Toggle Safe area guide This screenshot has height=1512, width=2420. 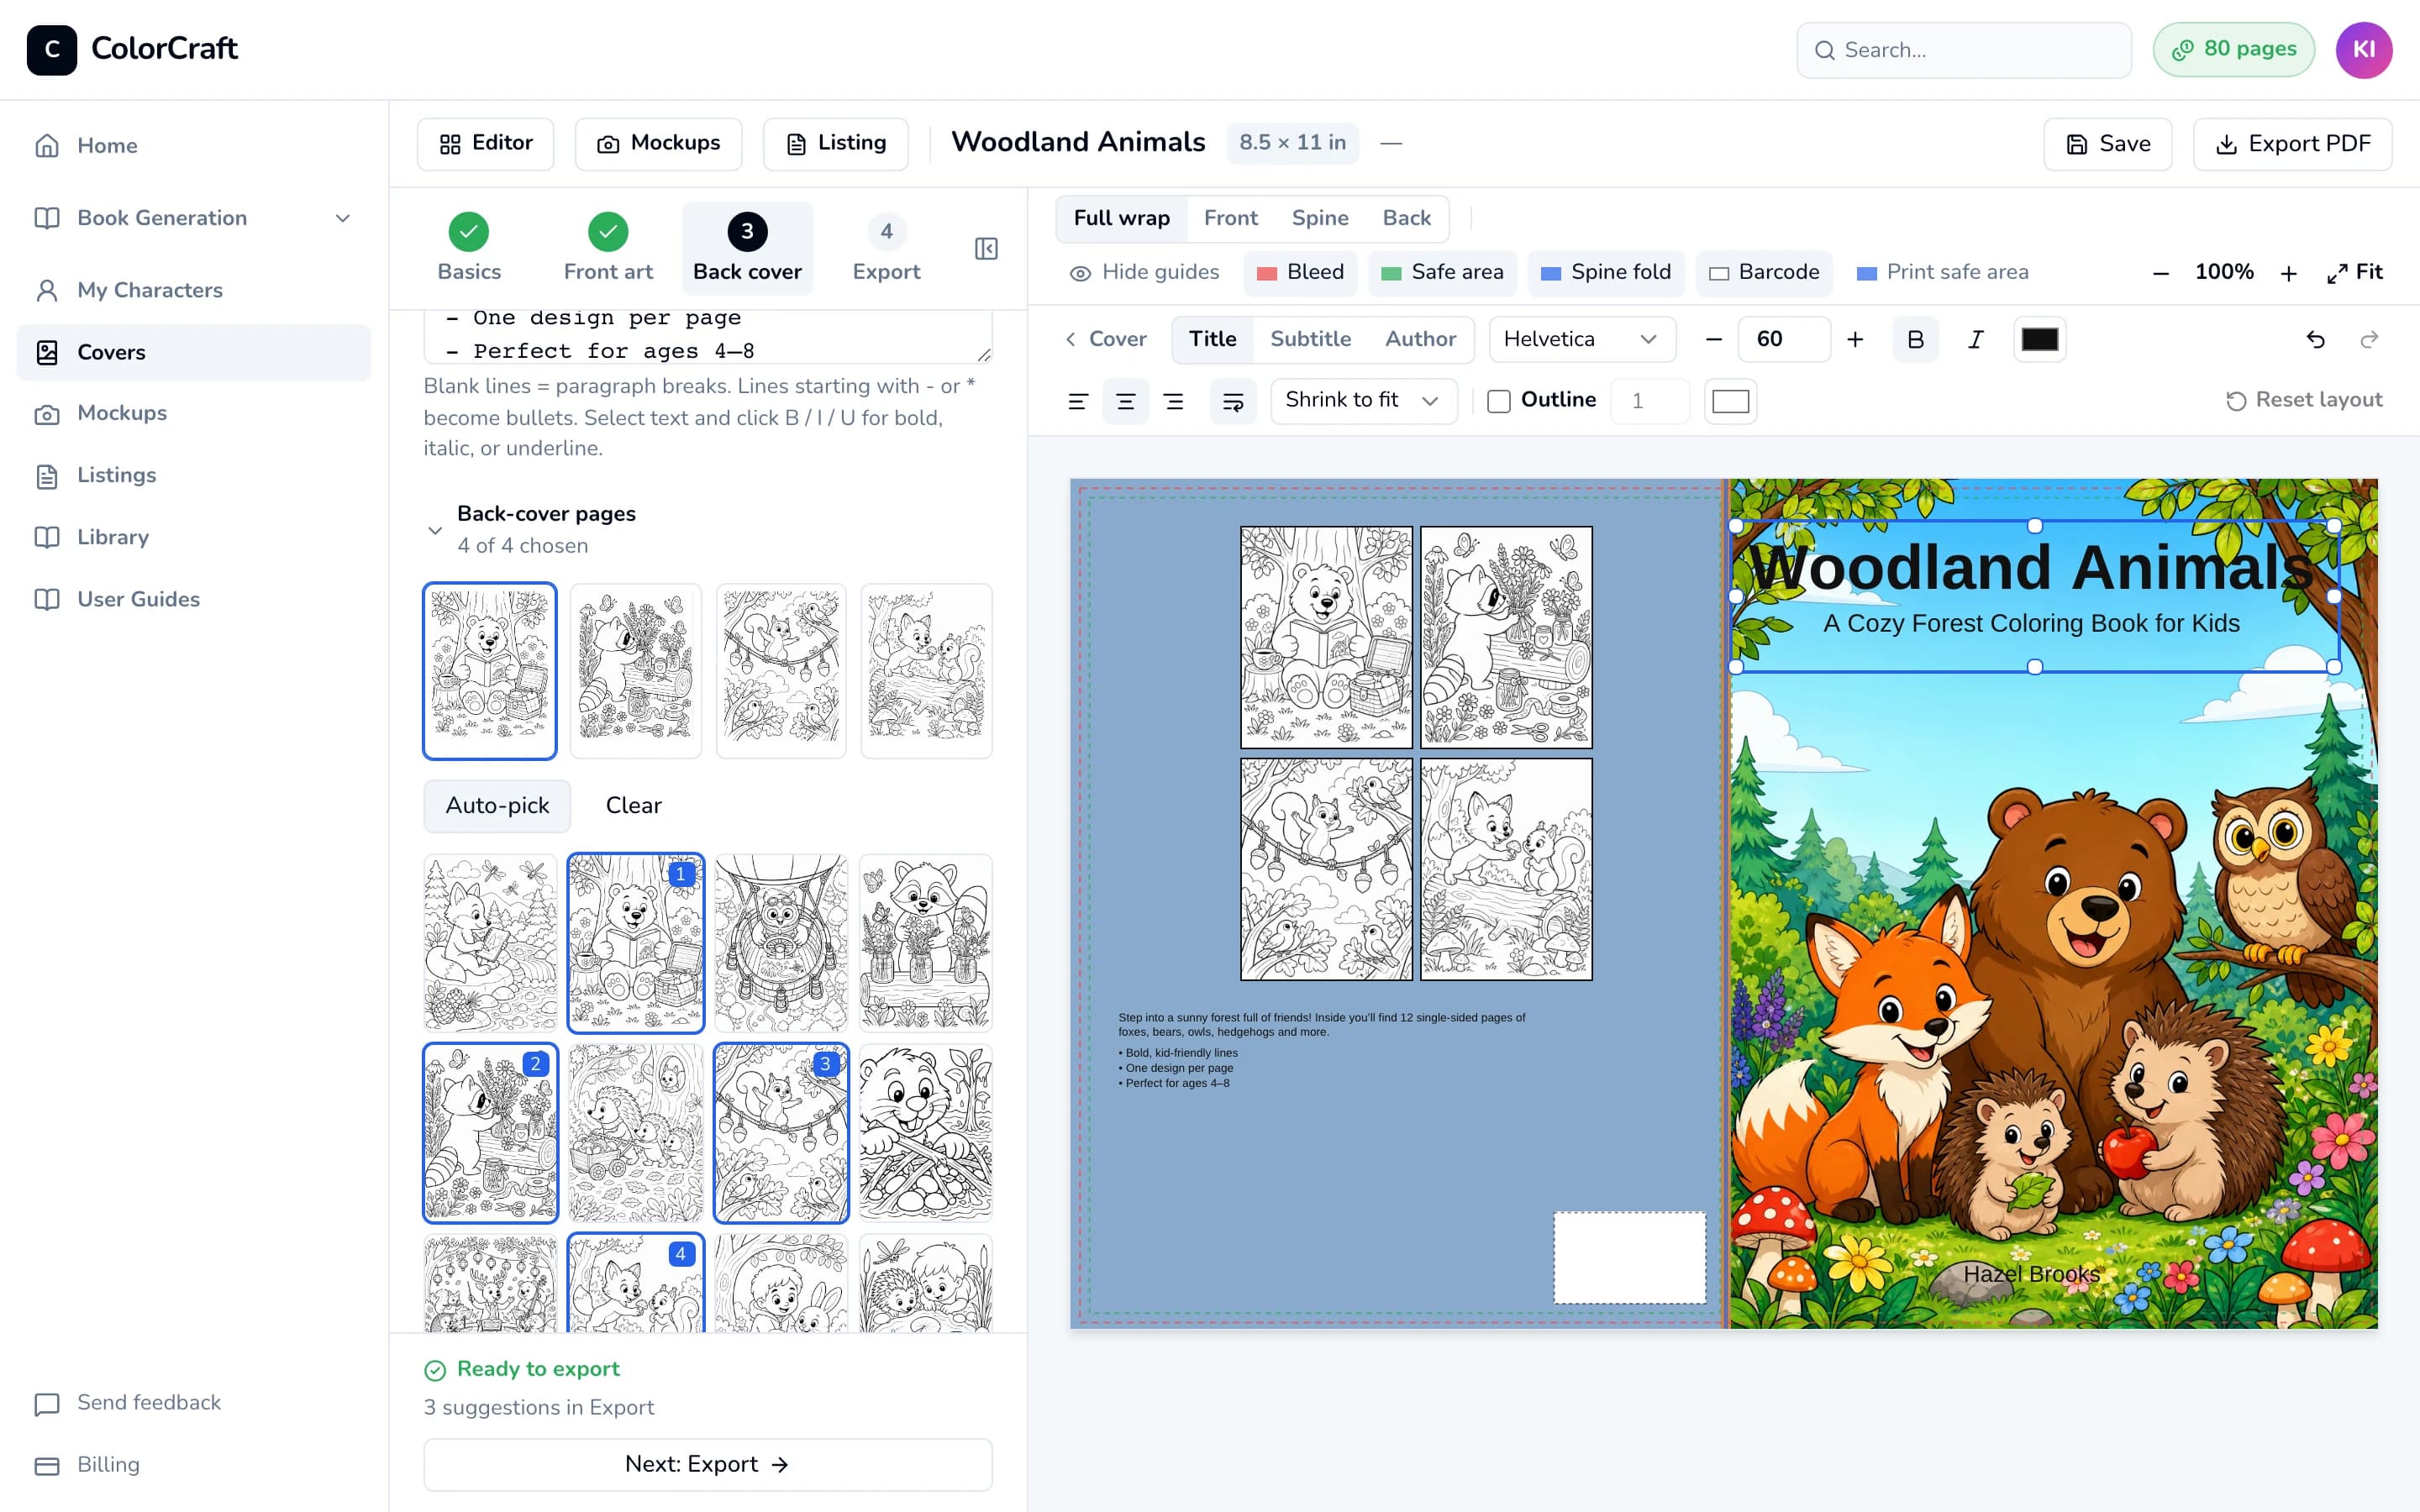point(1442,272)
